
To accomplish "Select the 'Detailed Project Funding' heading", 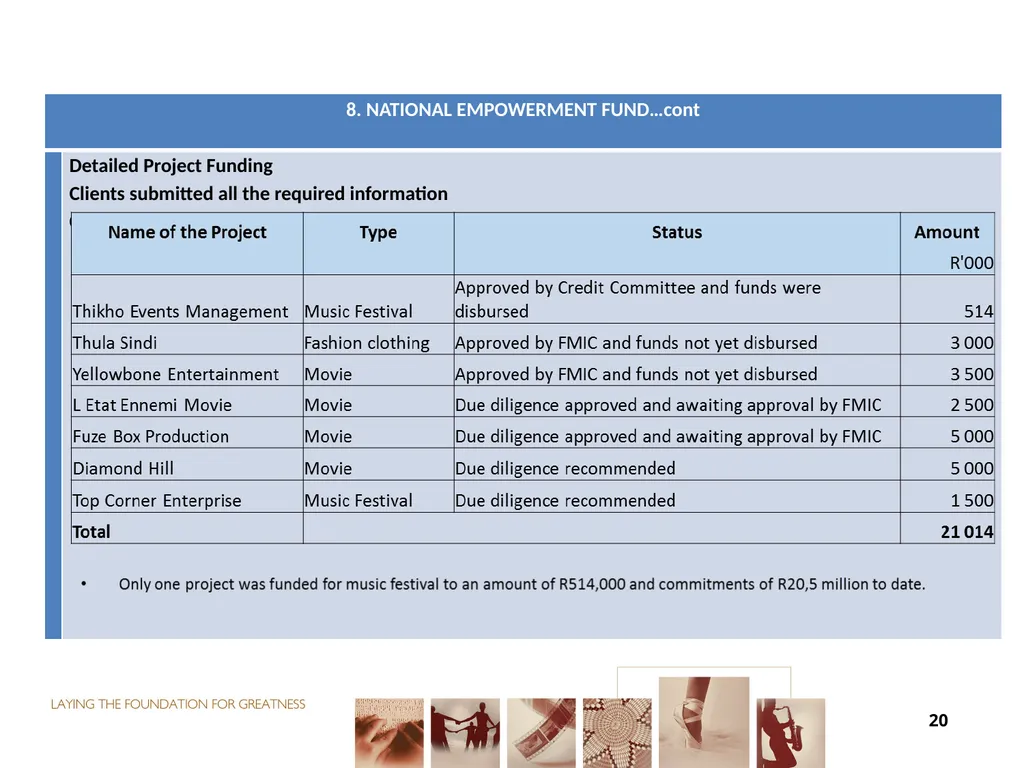I will pyautogui.click(x=171, y=166).
